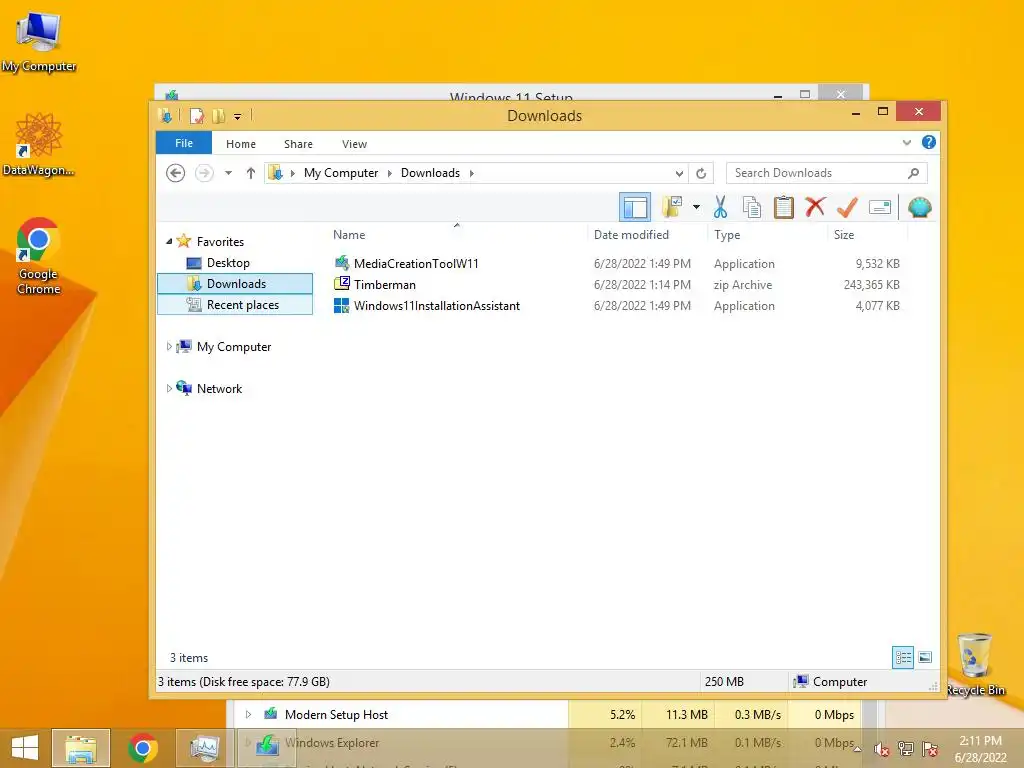
Task: Select the MediaCreationToolW11 file
Action: tap(416, 264)
